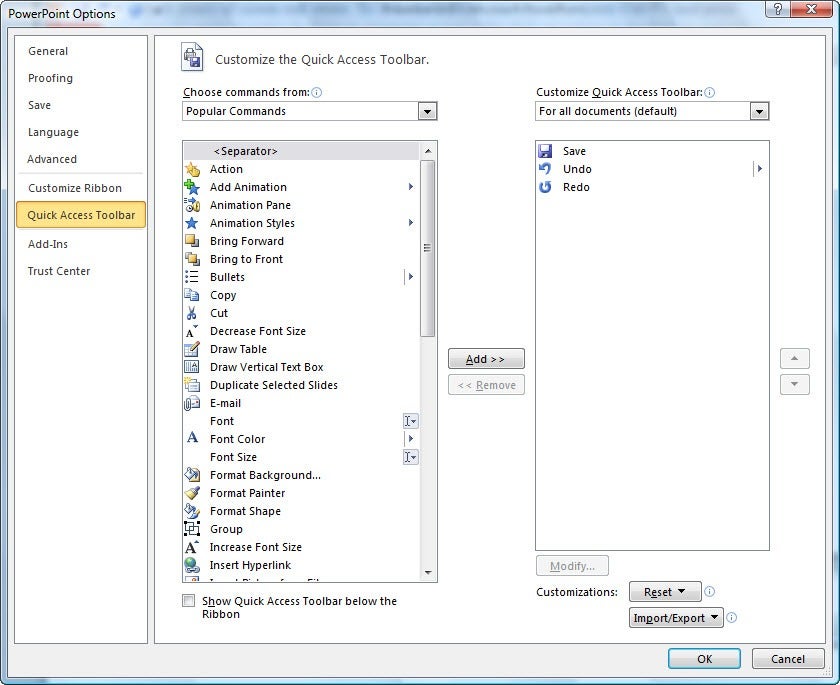Click the Insert Hyperlink globe icon
Screen dimensions: 840x685
pos(192,565)
